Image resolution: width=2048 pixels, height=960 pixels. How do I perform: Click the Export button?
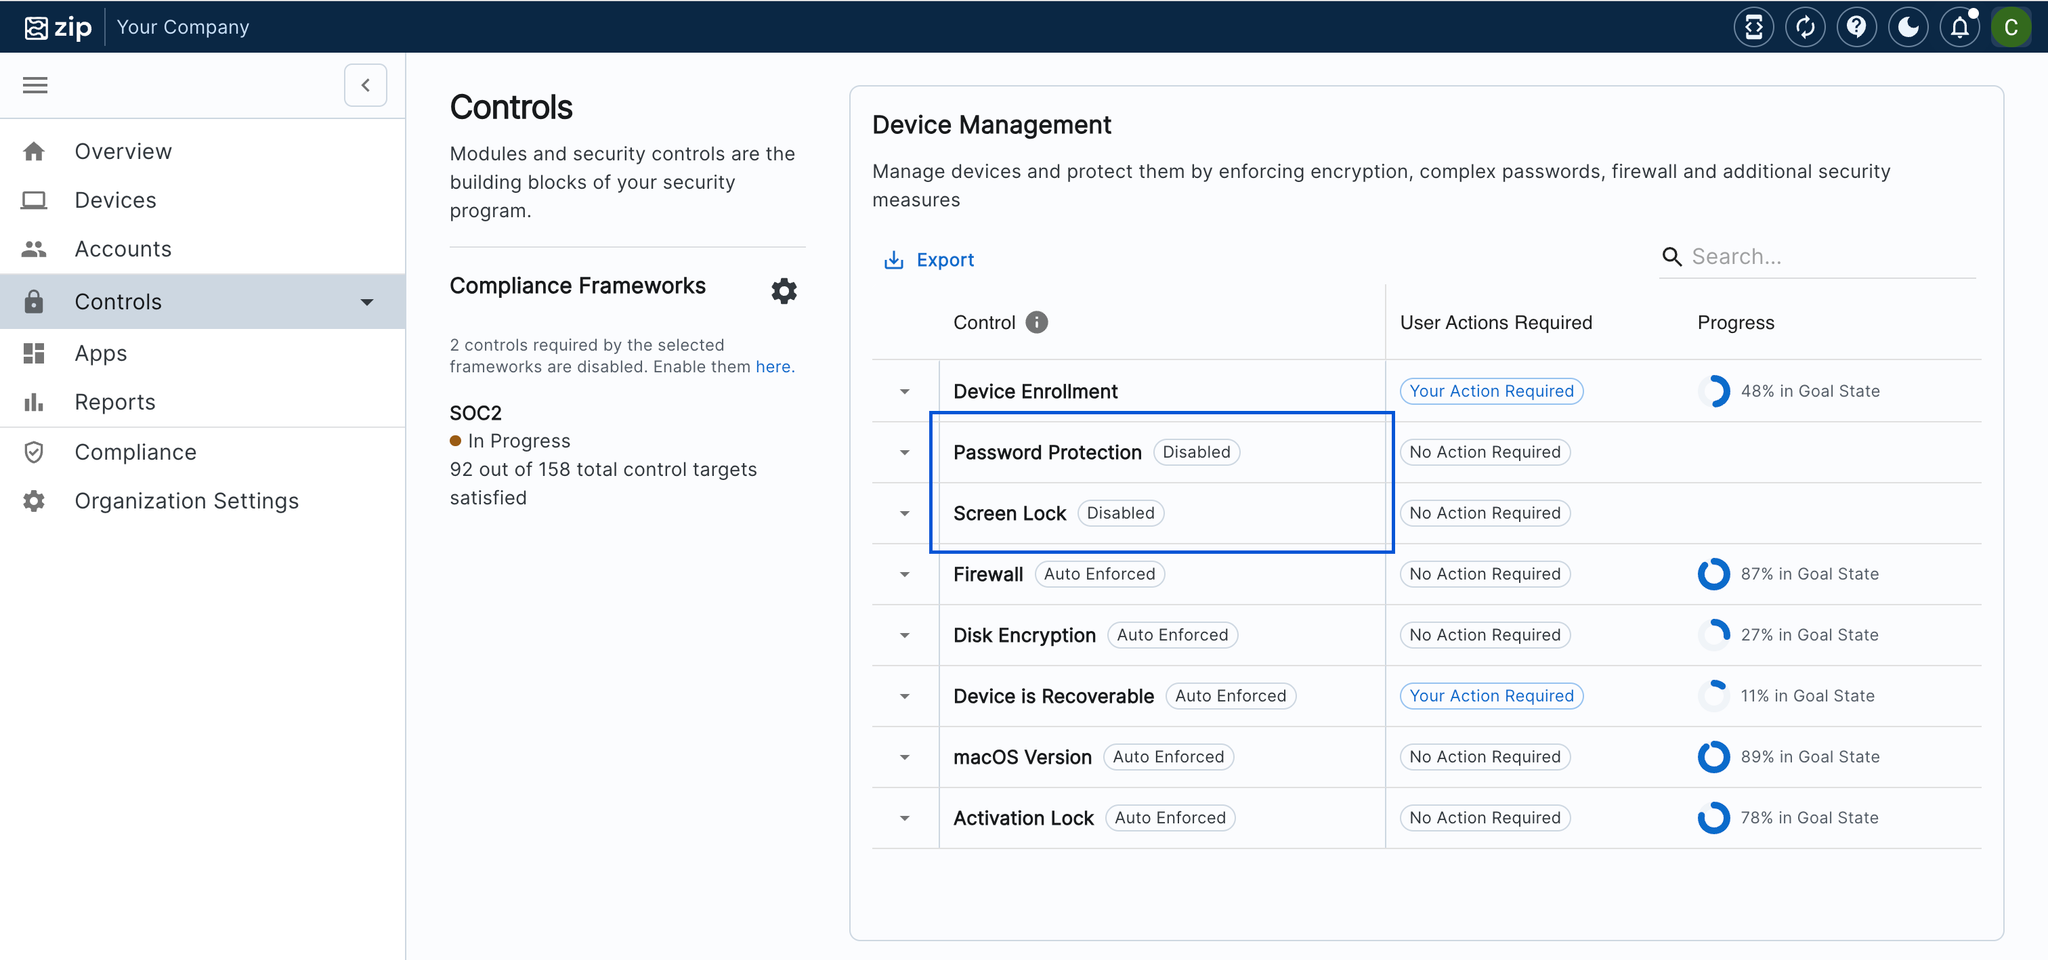pyautogui.click(x=929, y=260)
